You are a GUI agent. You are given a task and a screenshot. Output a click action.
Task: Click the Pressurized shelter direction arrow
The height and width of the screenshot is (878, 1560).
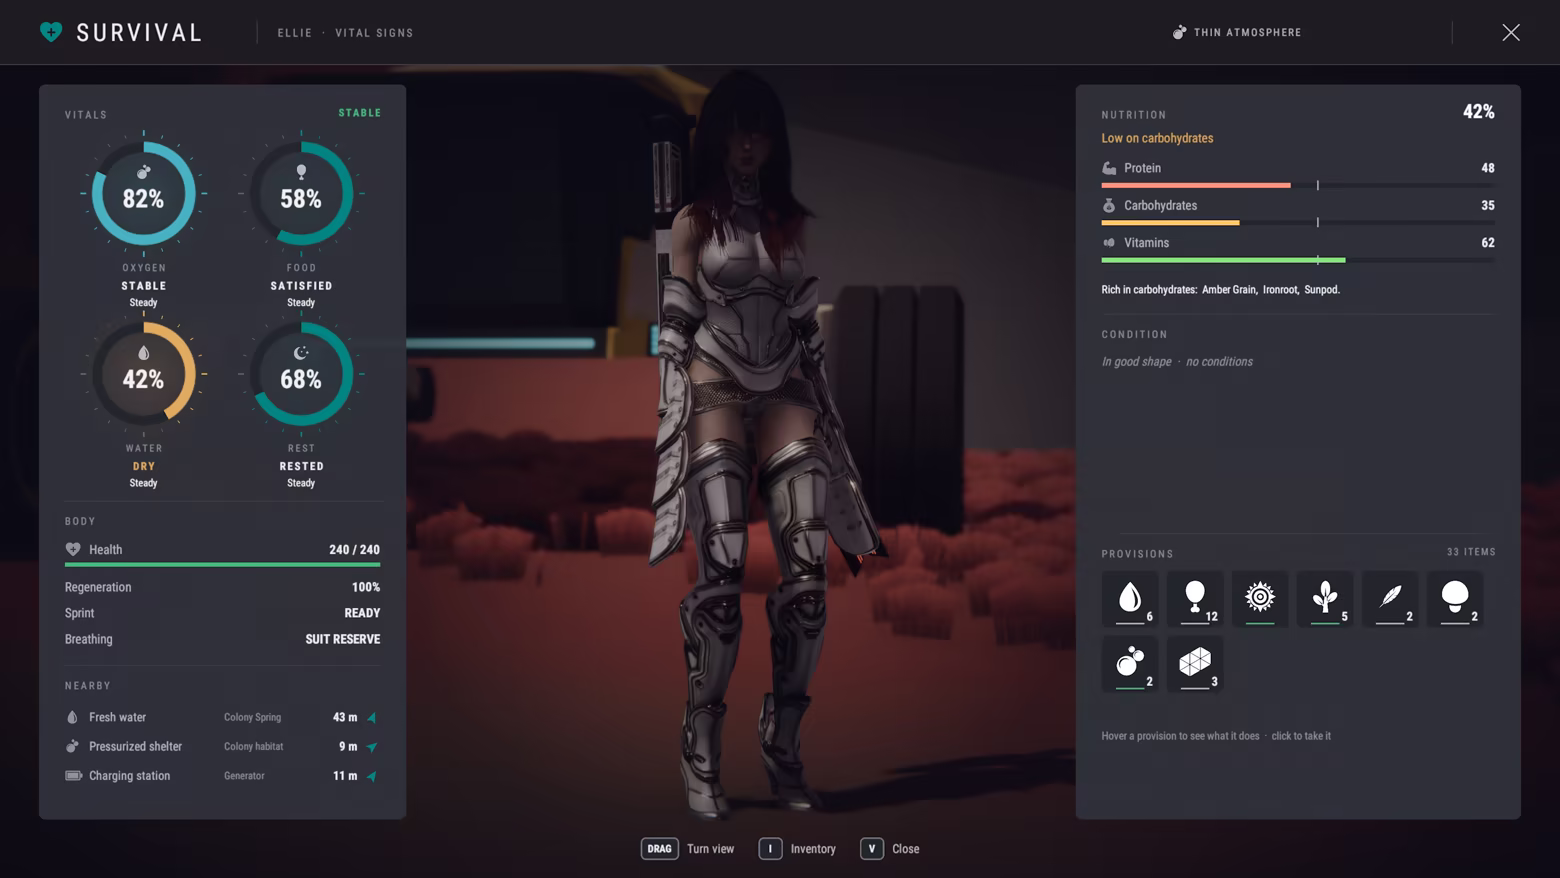pos(372,746)
